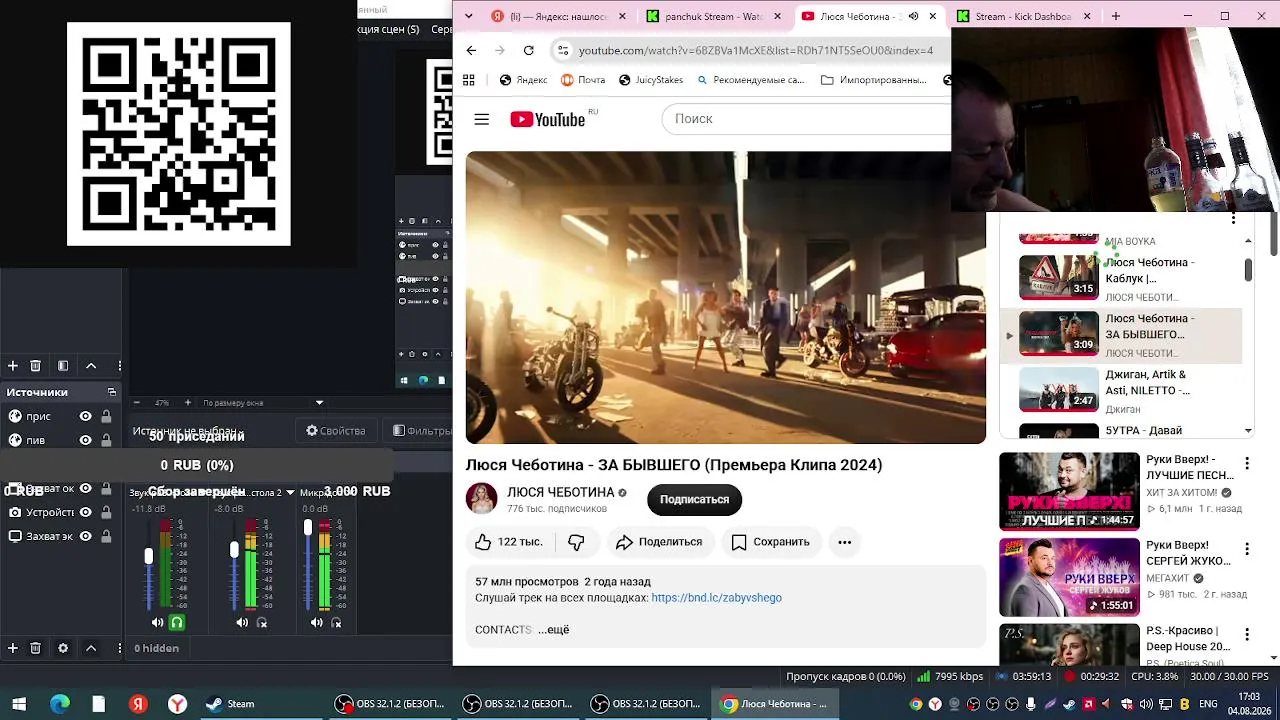Focus the YouTube Поиск search box
This screenshot has width=1280, height=720.
806,119
